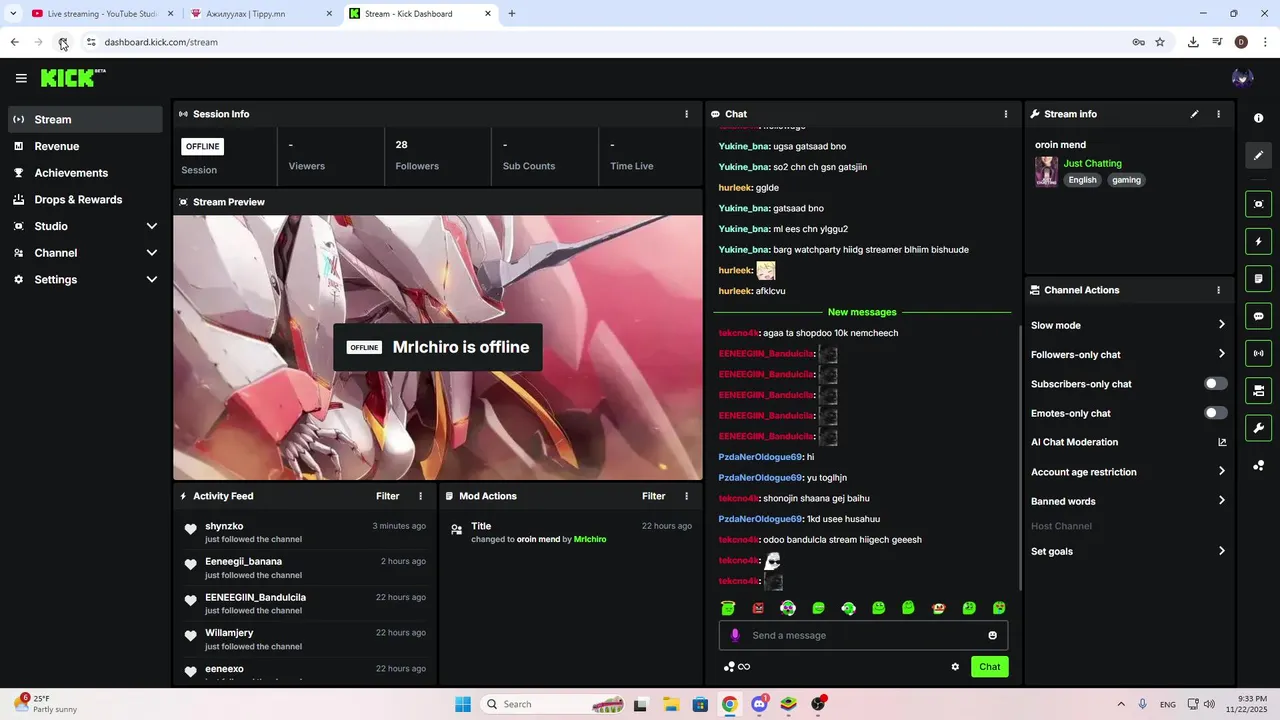The width and height of the screenshot is (1280, 720).
Task: Toggle stream preview panel icon in right rail
Action: (x=1258, y=204)
